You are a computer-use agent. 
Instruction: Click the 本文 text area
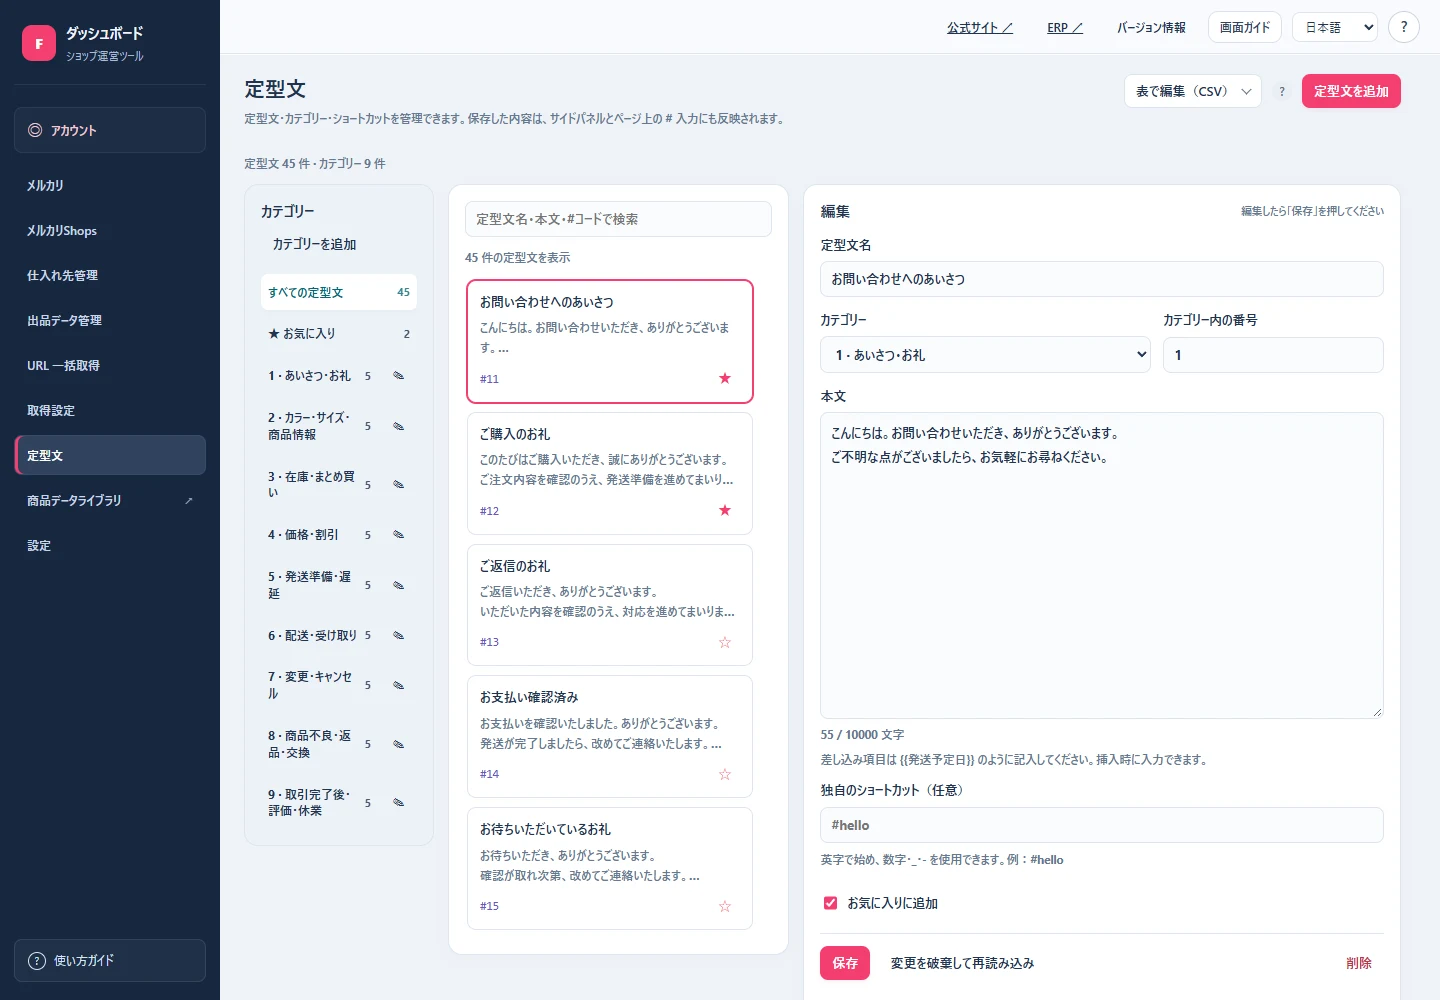click(x=1102, y=565)
